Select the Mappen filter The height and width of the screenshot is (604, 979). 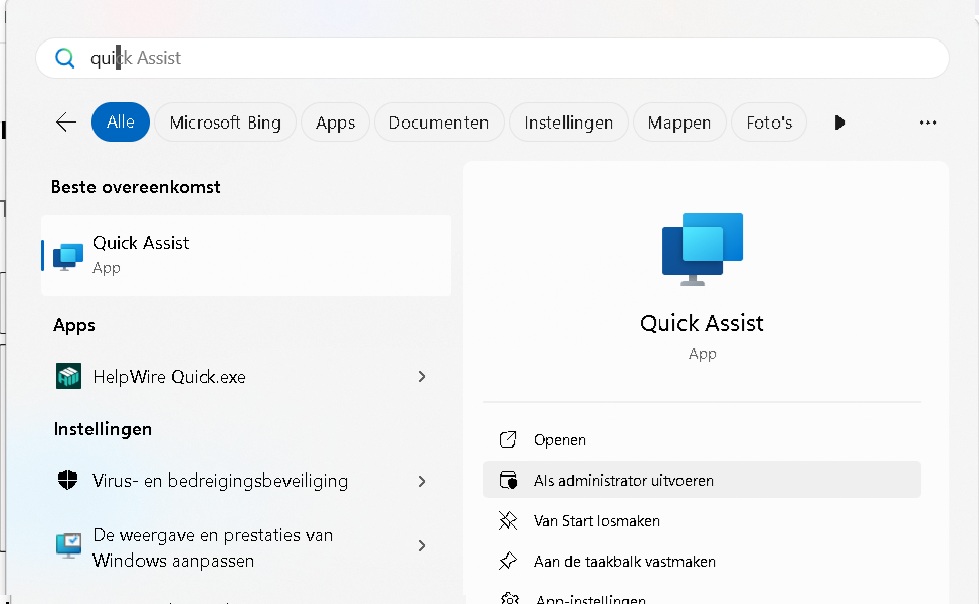[679, 122]
